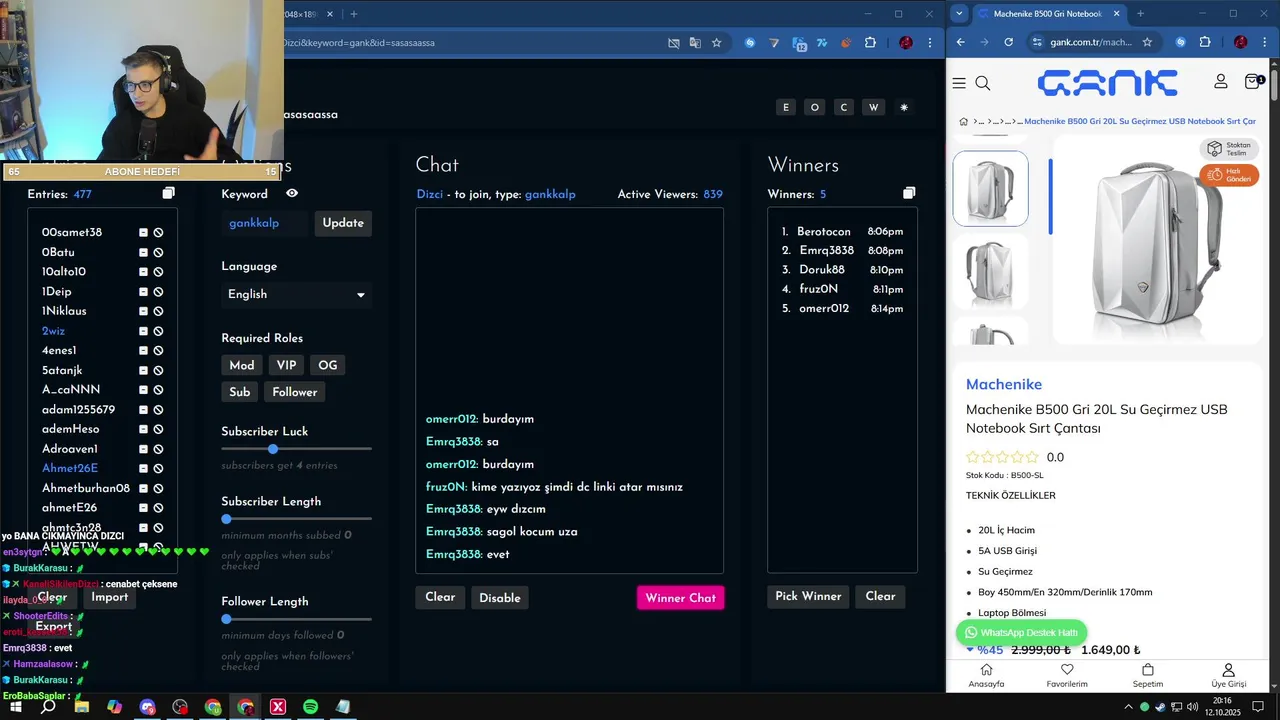Bookmark the gank.com.tr page with star
Screen dimensions: 1280x720
coord(1147,42)
